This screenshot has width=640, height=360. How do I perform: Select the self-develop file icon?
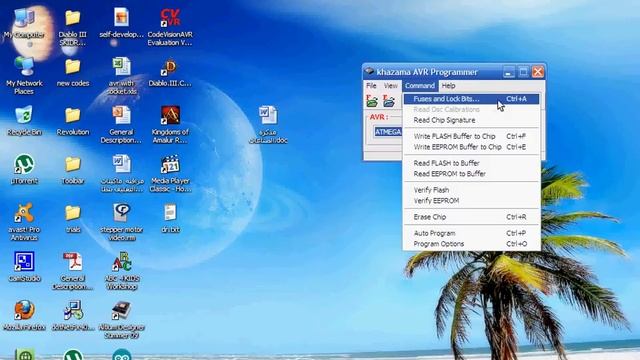(121, 23)
